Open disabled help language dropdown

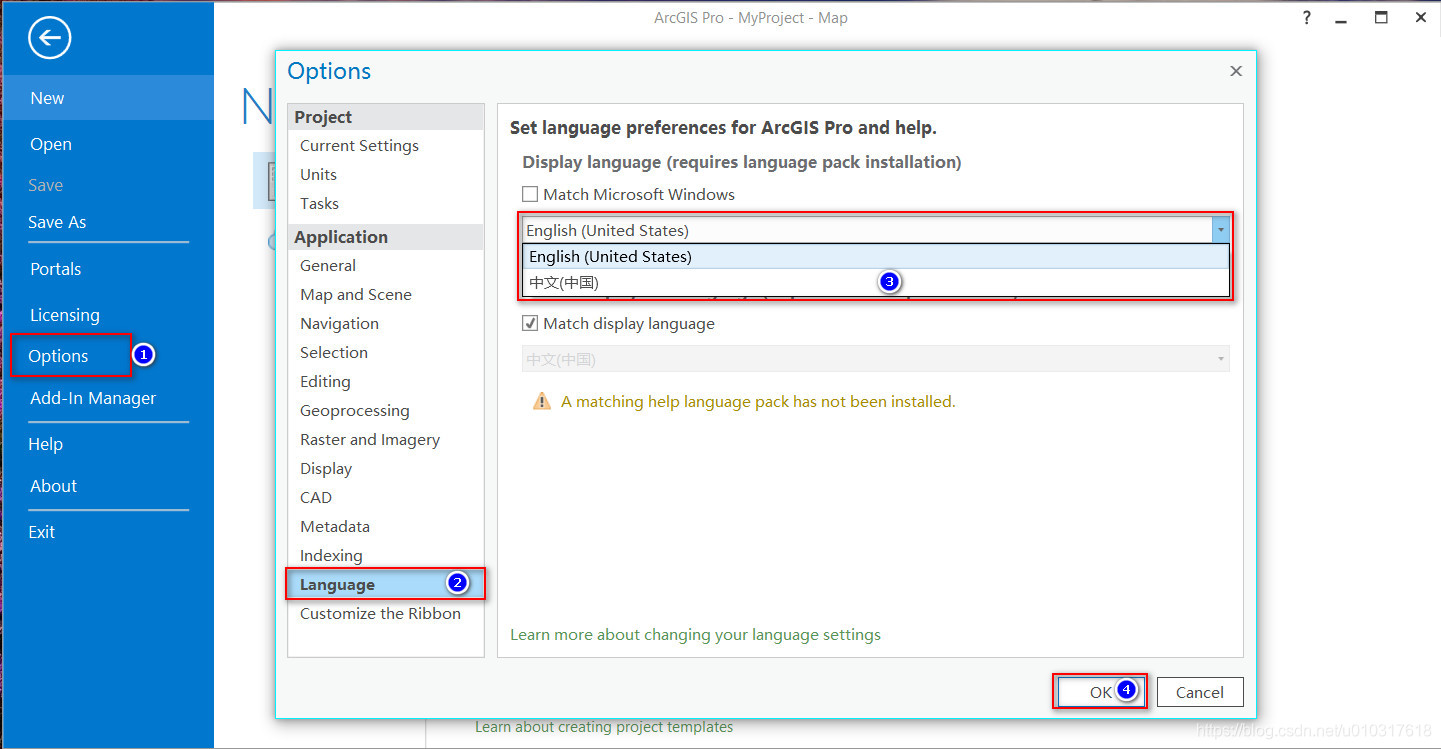pos(876,359)
